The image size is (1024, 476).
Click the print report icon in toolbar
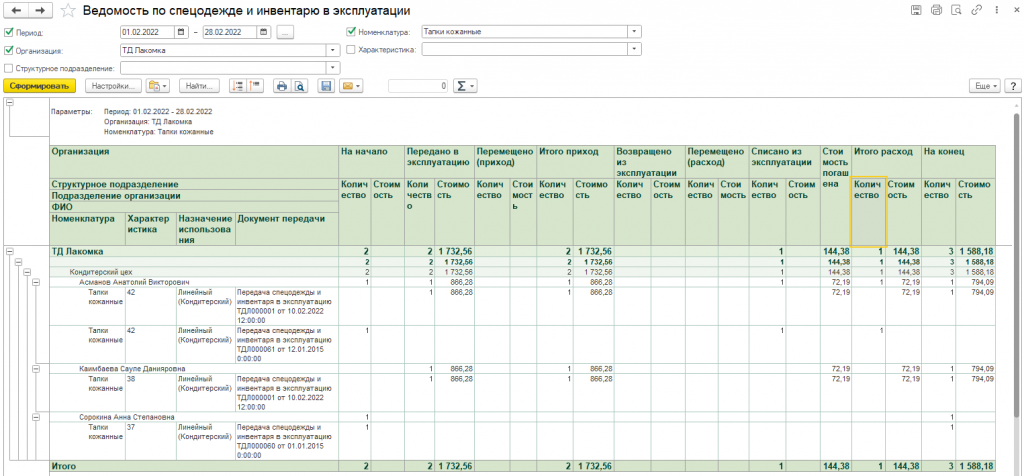point(282,86)
